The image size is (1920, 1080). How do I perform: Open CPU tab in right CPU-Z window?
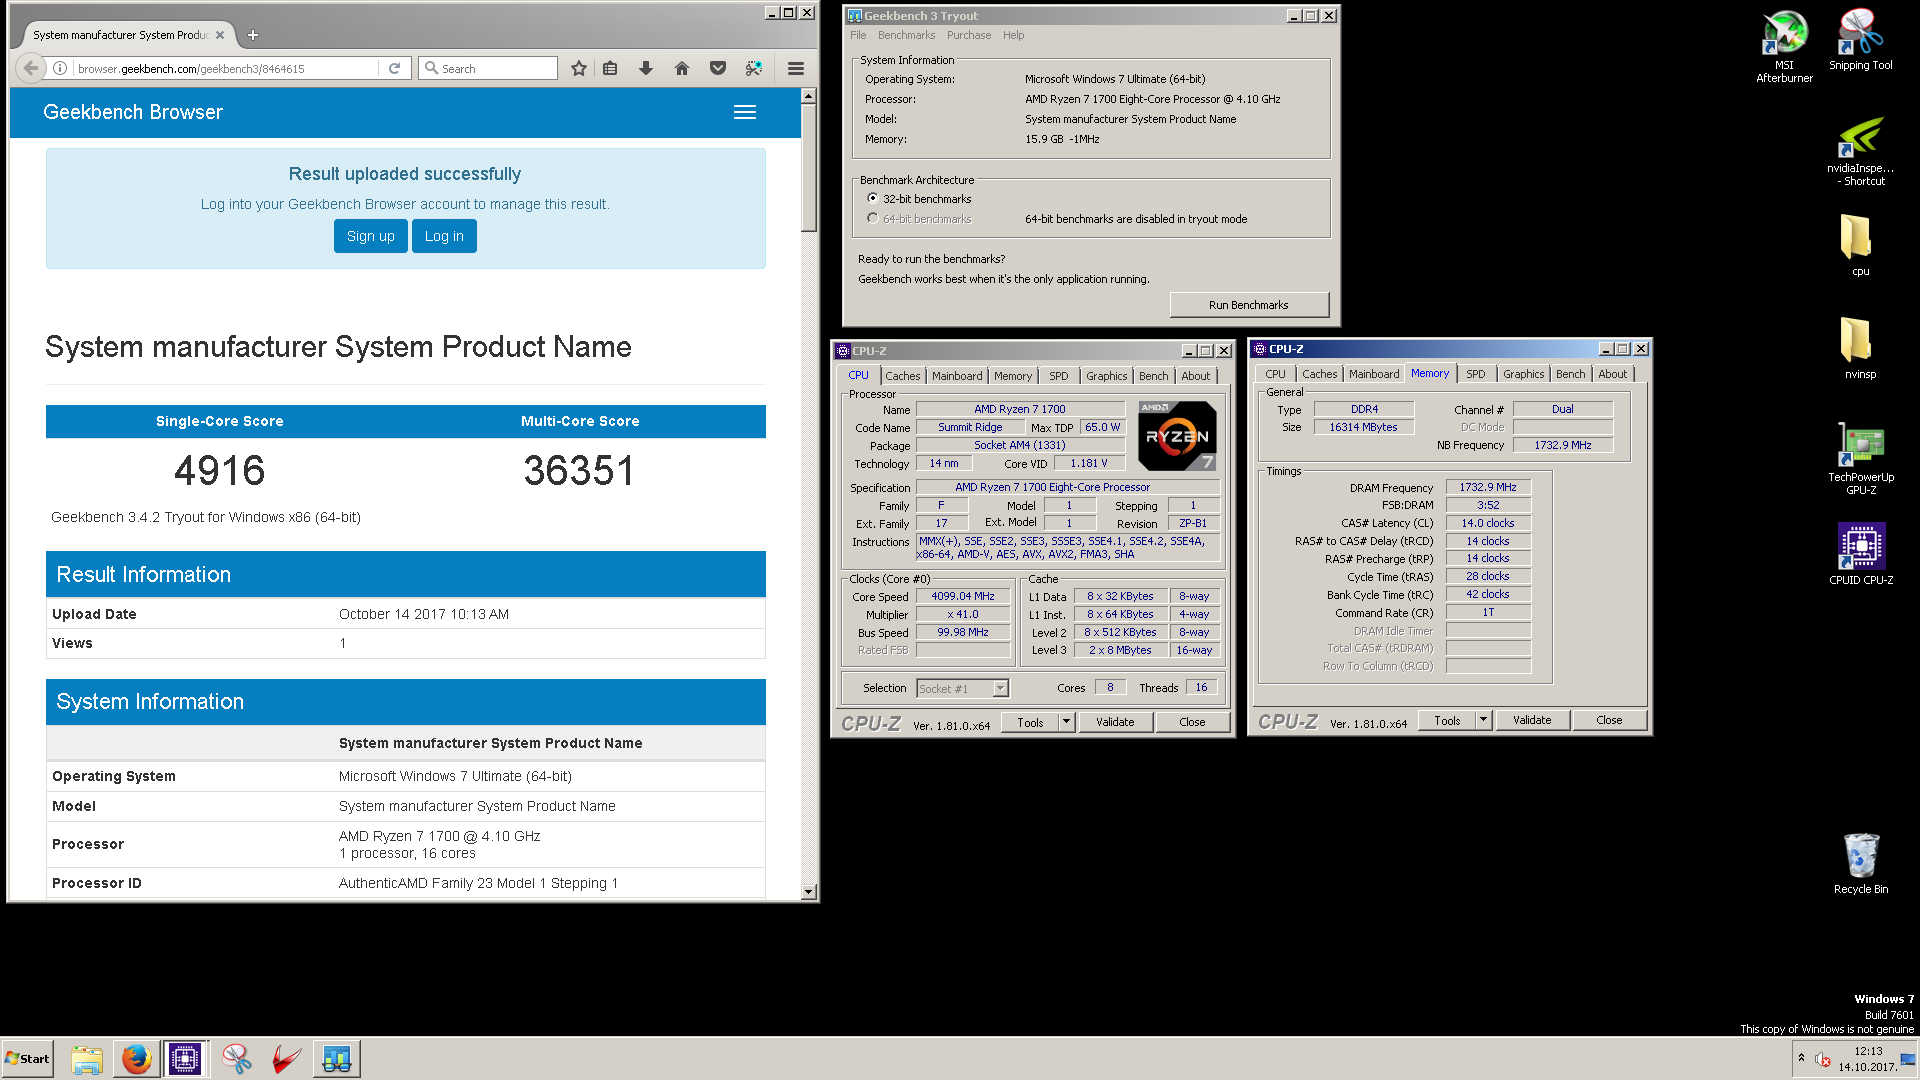(1275, 374)
